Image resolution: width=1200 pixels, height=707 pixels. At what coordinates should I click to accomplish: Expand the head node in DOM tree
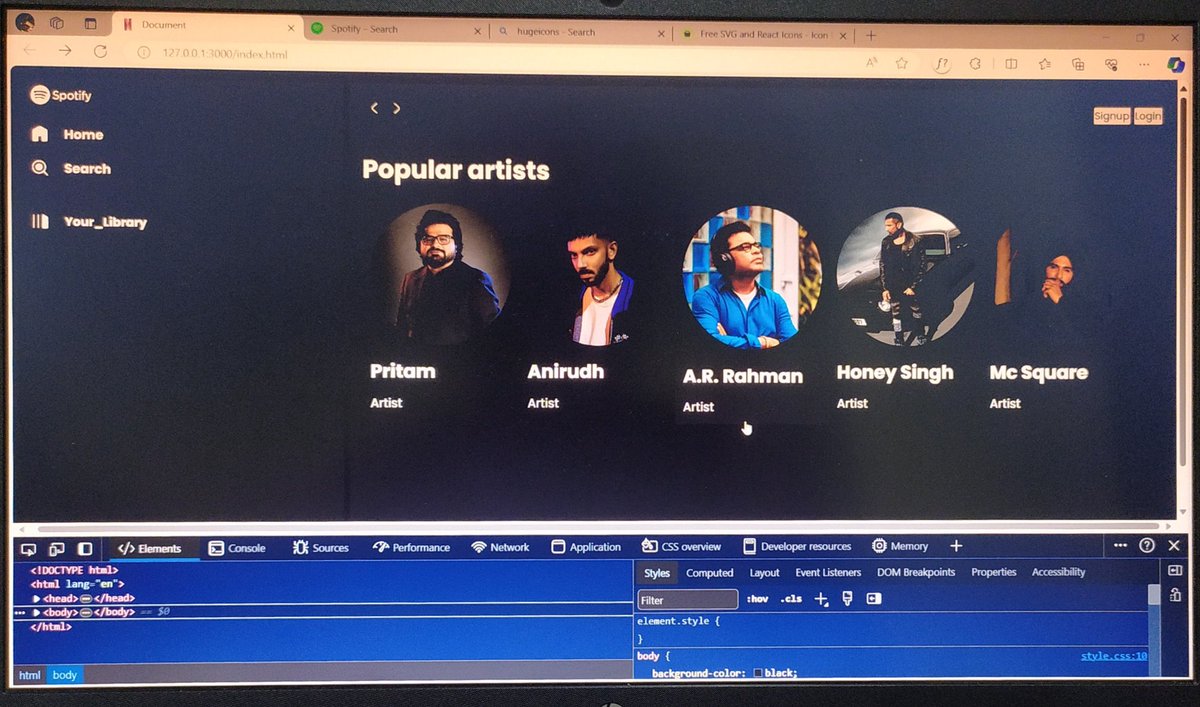[x=36, y=598]
